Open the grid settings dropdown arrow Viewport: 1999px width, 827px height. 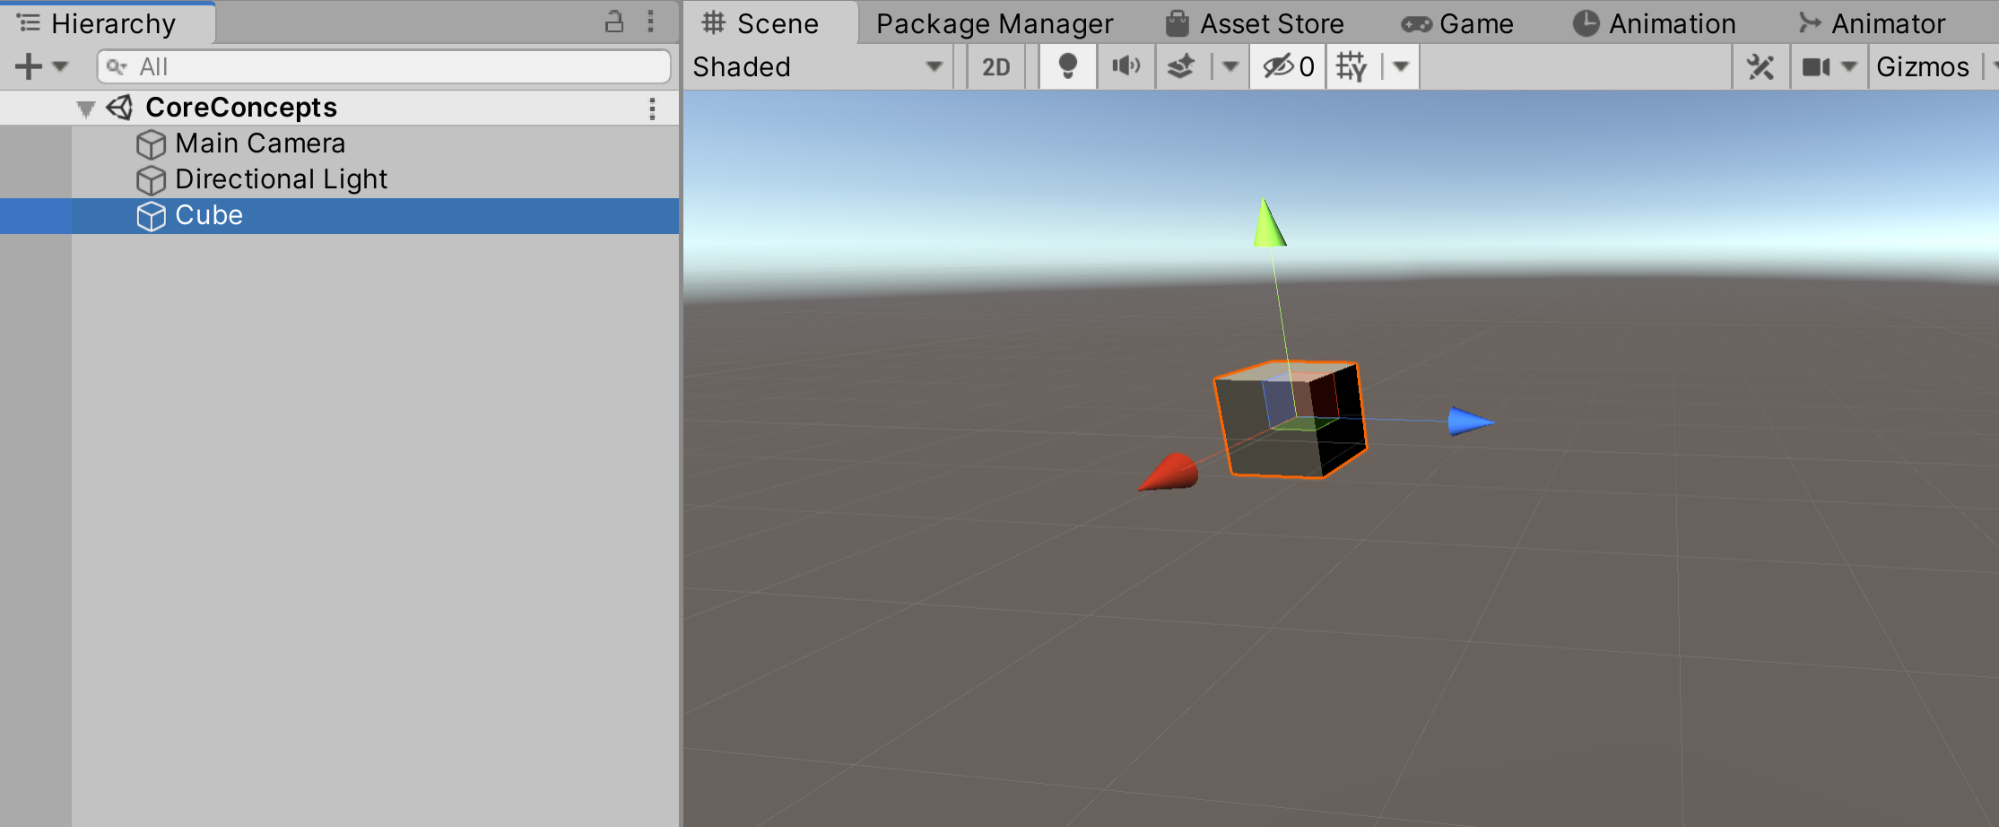[1401, 67]
